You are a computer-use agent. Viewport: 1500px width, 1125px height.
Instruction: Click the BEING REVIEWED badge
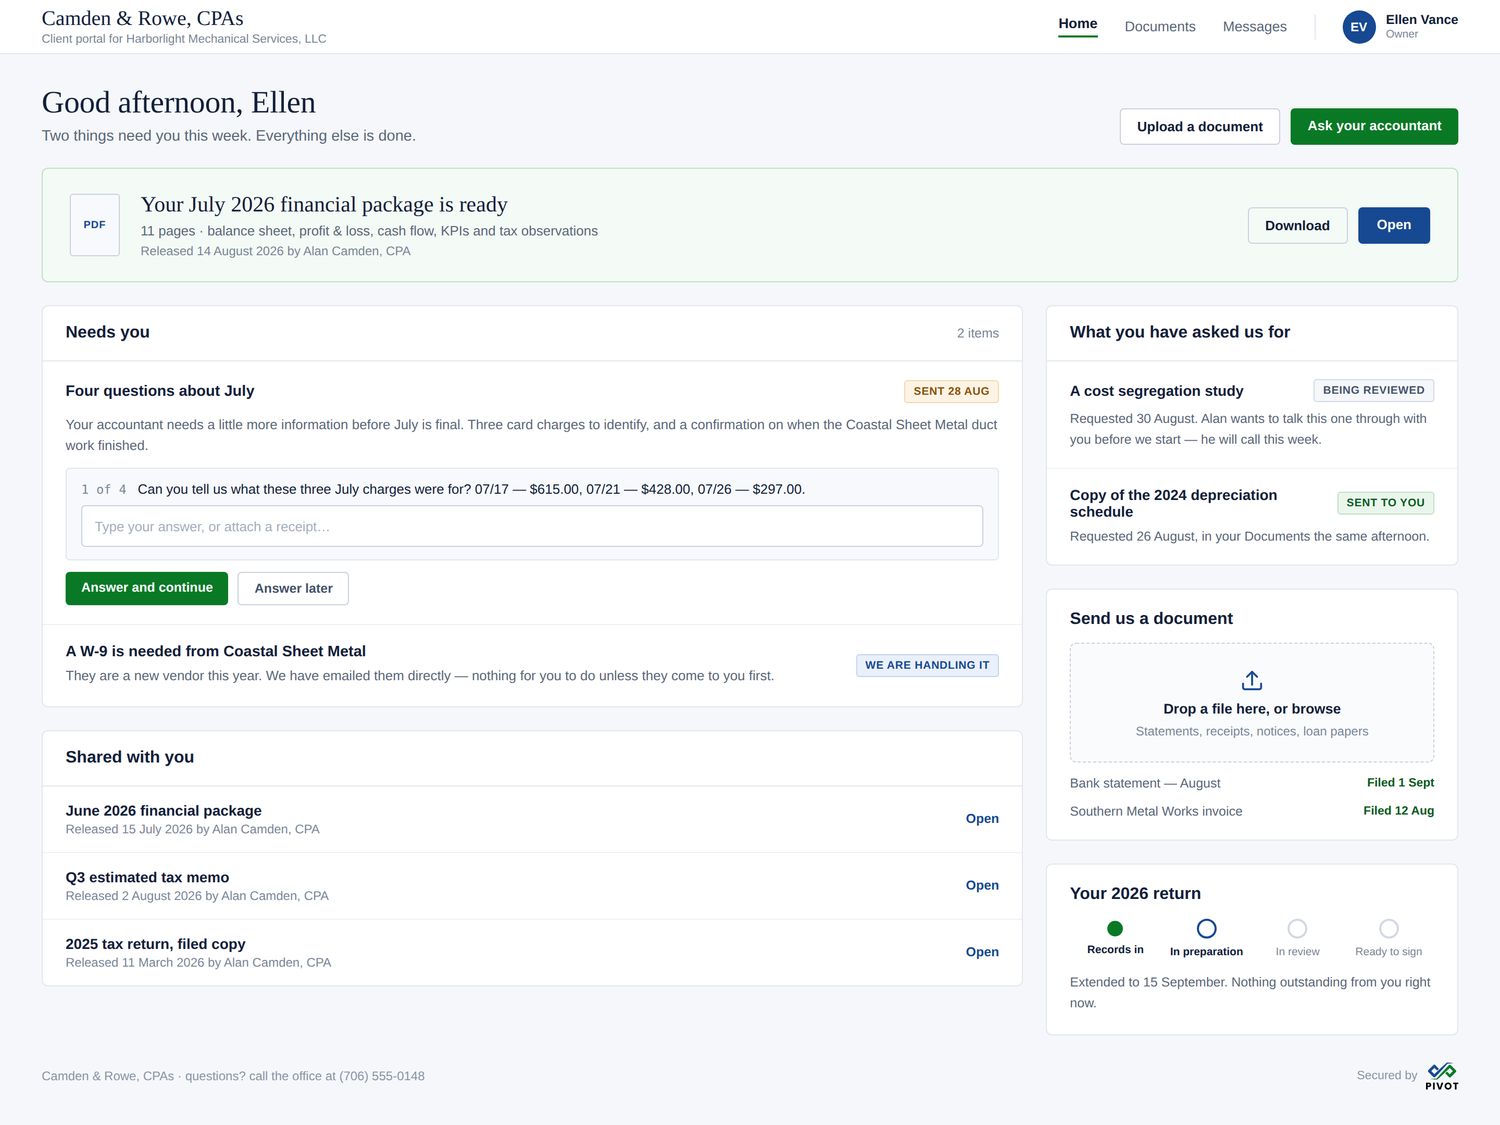(x=1373, y=391)
